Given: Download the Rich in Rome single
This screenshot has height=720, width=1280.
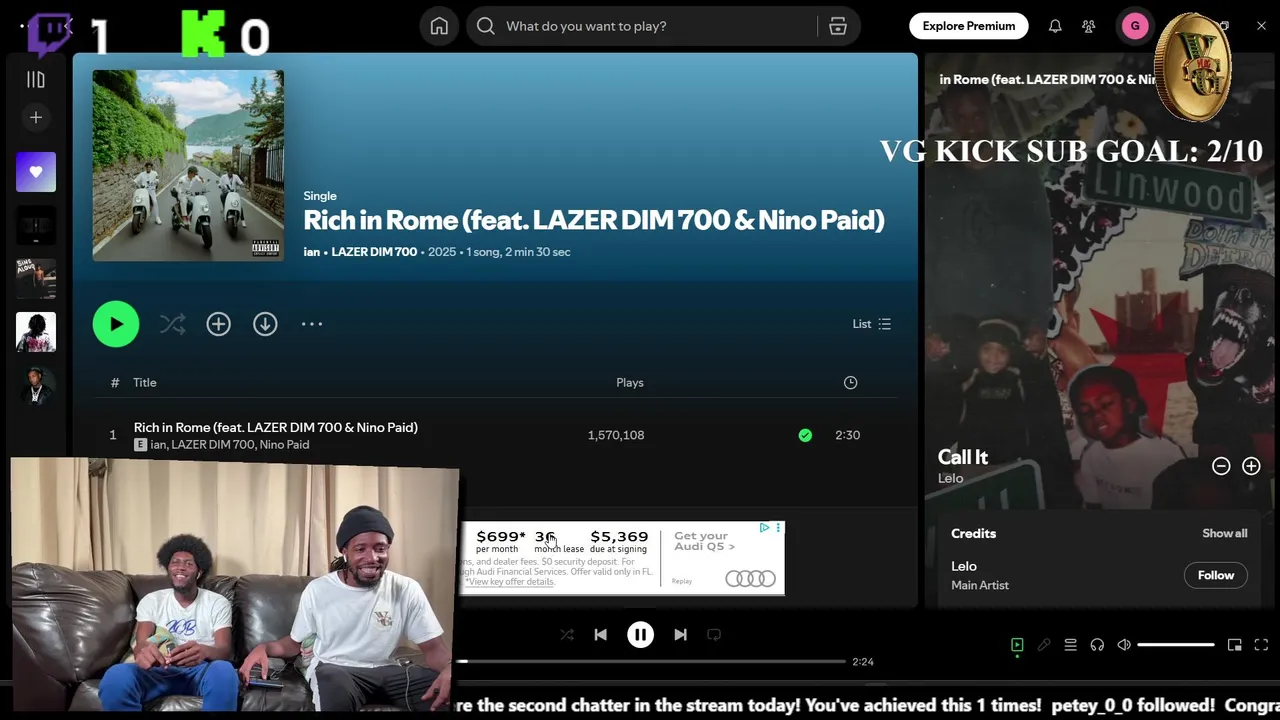Looking at the screenshot, I should point(265,324).
